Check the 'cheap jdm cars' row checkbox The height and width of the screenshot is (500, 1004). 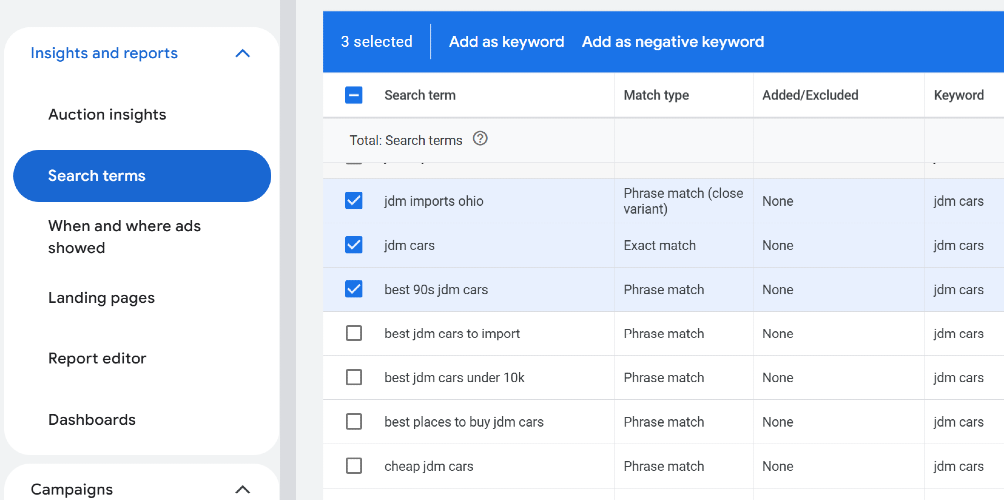tap(353, 466)
